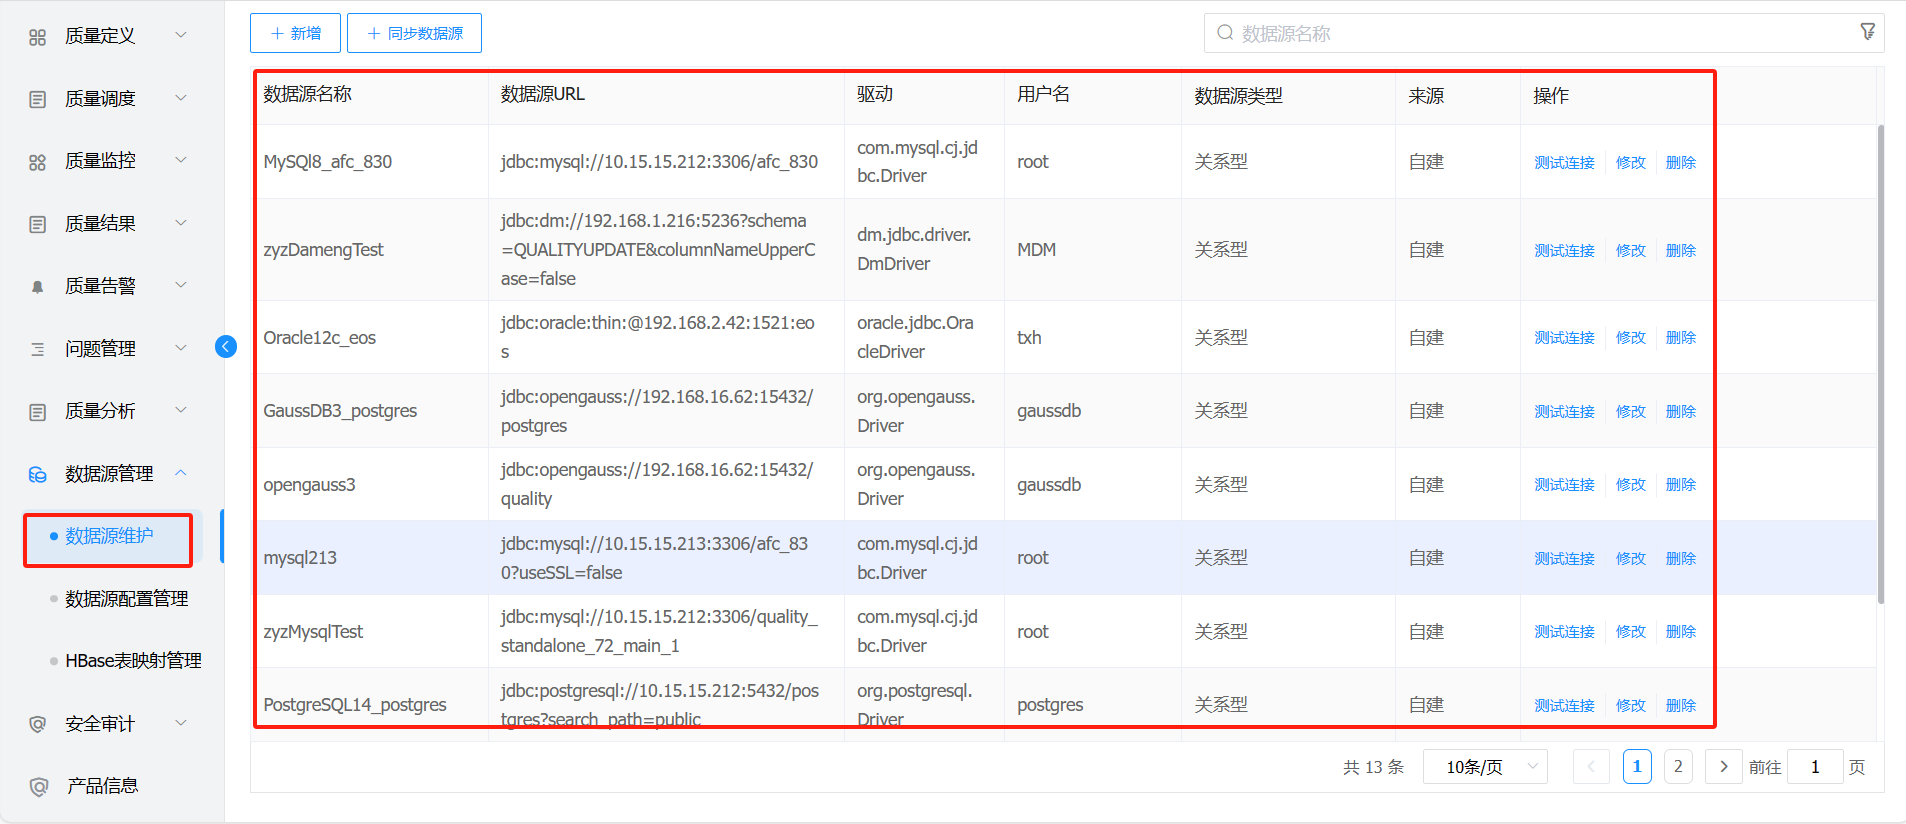Click the 同步数据源 button

(414, 33)
